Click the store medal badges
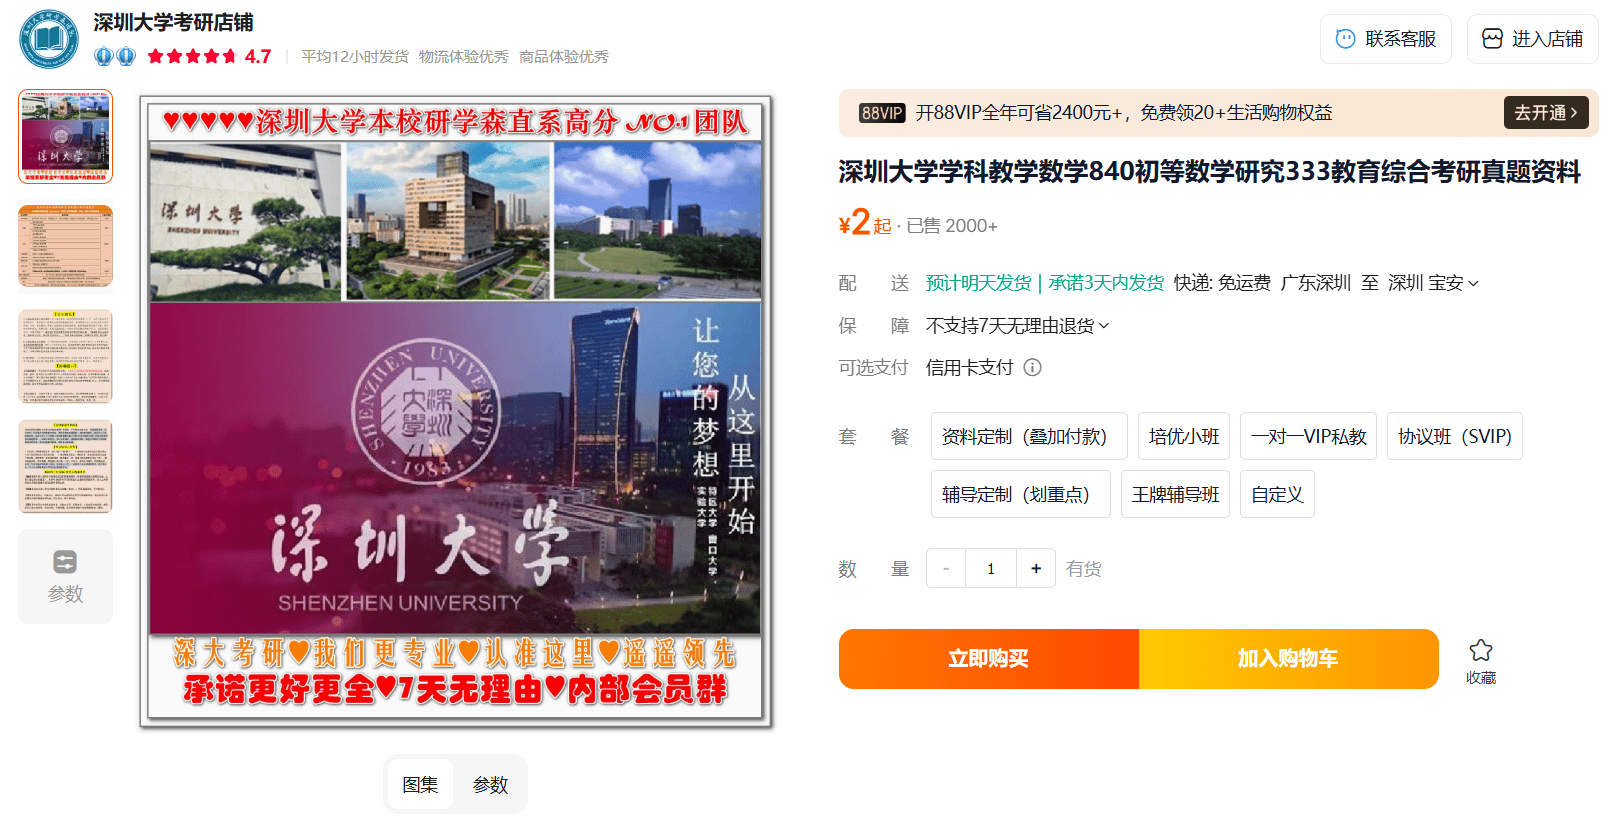The width and height of the screenshot is (1607, 828). [114, 56]
